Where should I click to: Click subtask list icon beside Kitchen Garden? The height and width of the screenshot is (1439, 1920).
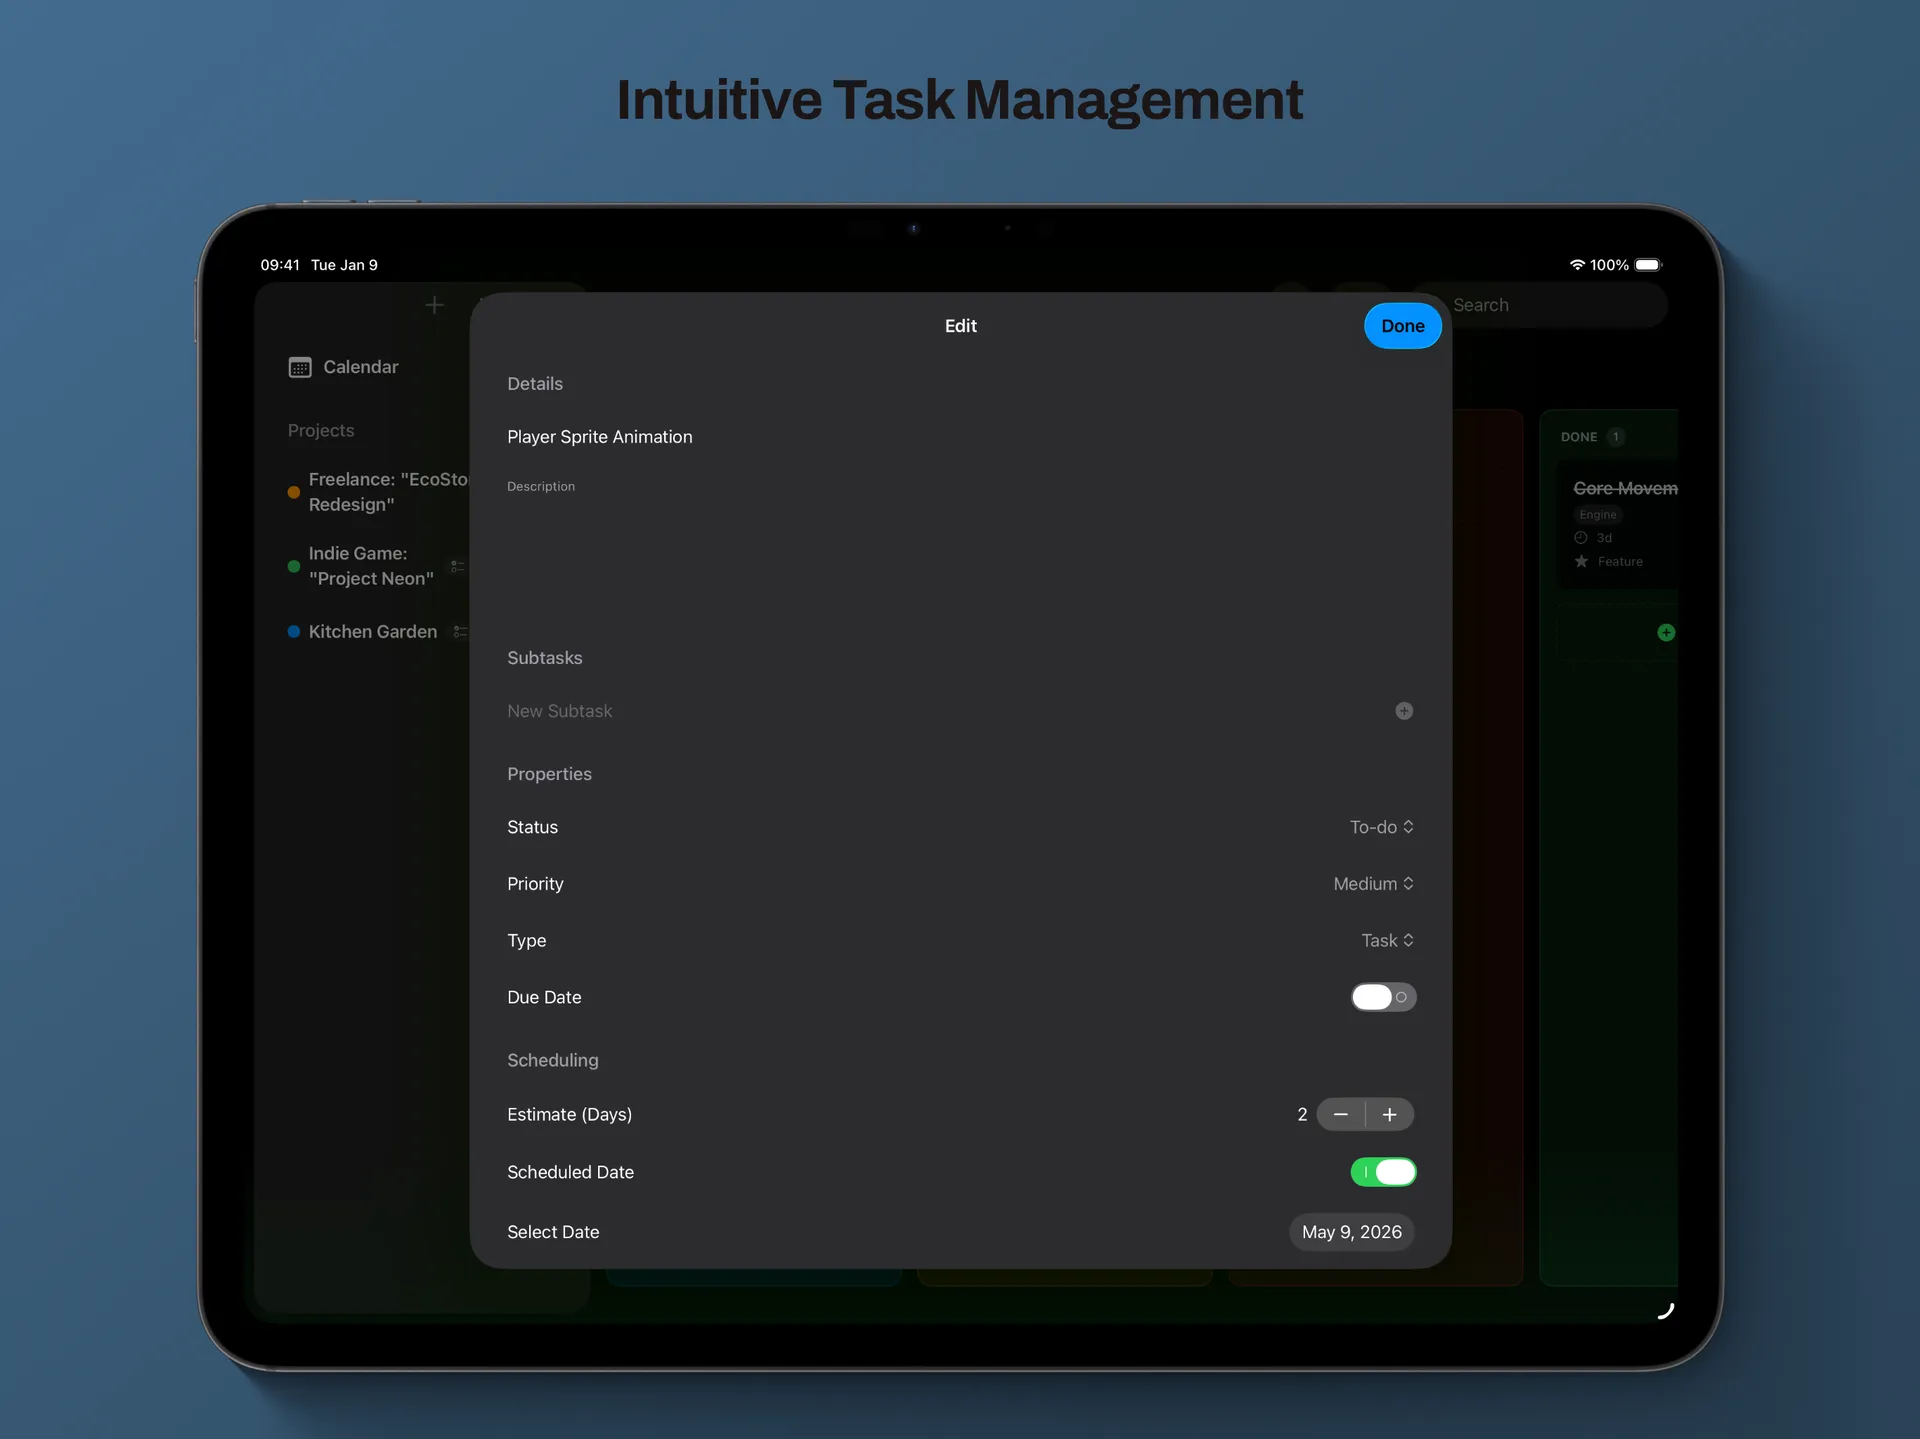[x=459, y=631]
